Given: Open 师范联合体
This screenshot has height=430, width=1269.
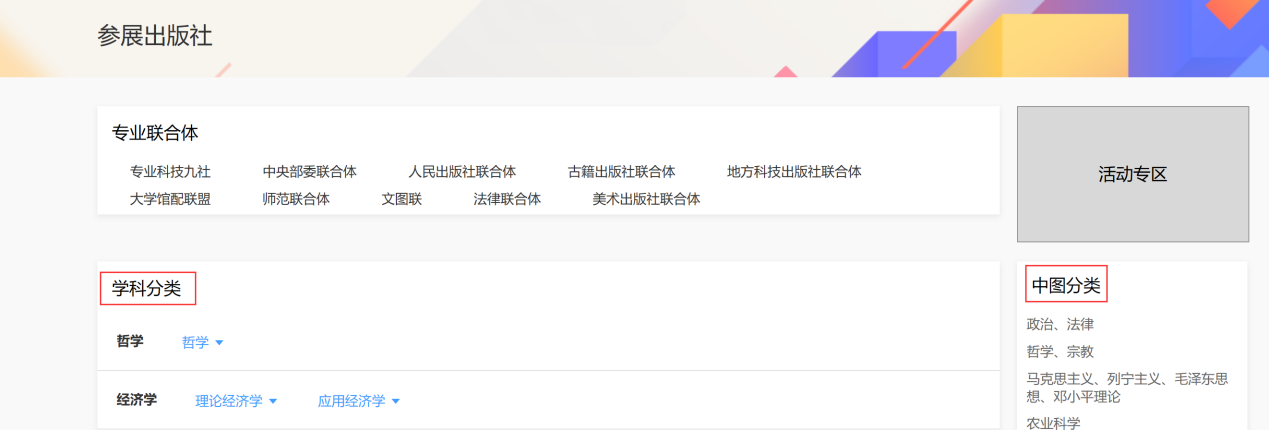Looking at the screenshot, I should click(296, 199).
